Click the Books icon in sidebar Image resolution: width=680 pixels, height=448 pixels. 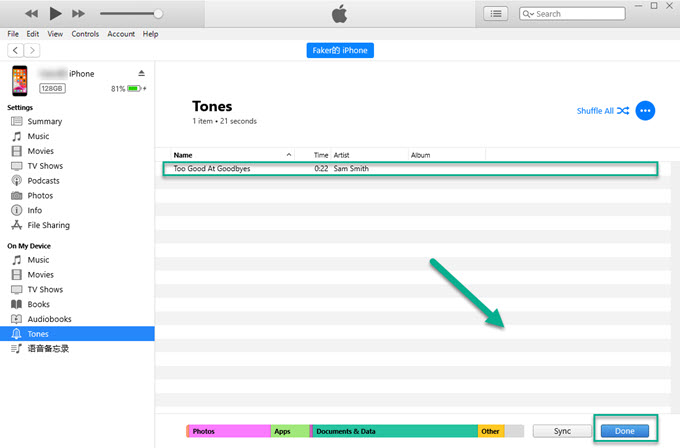16,304
